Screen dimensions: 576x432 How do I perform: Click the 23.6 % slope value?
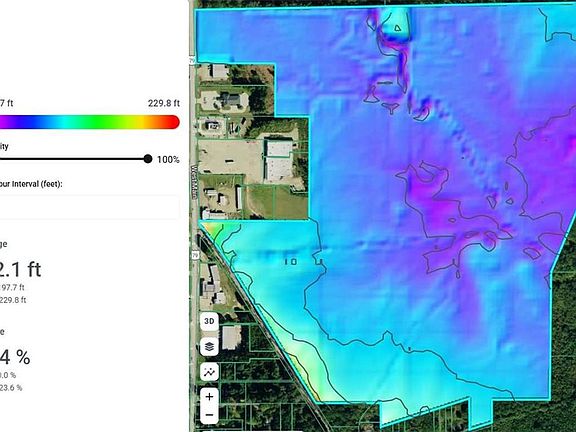[x=11, y=388]
